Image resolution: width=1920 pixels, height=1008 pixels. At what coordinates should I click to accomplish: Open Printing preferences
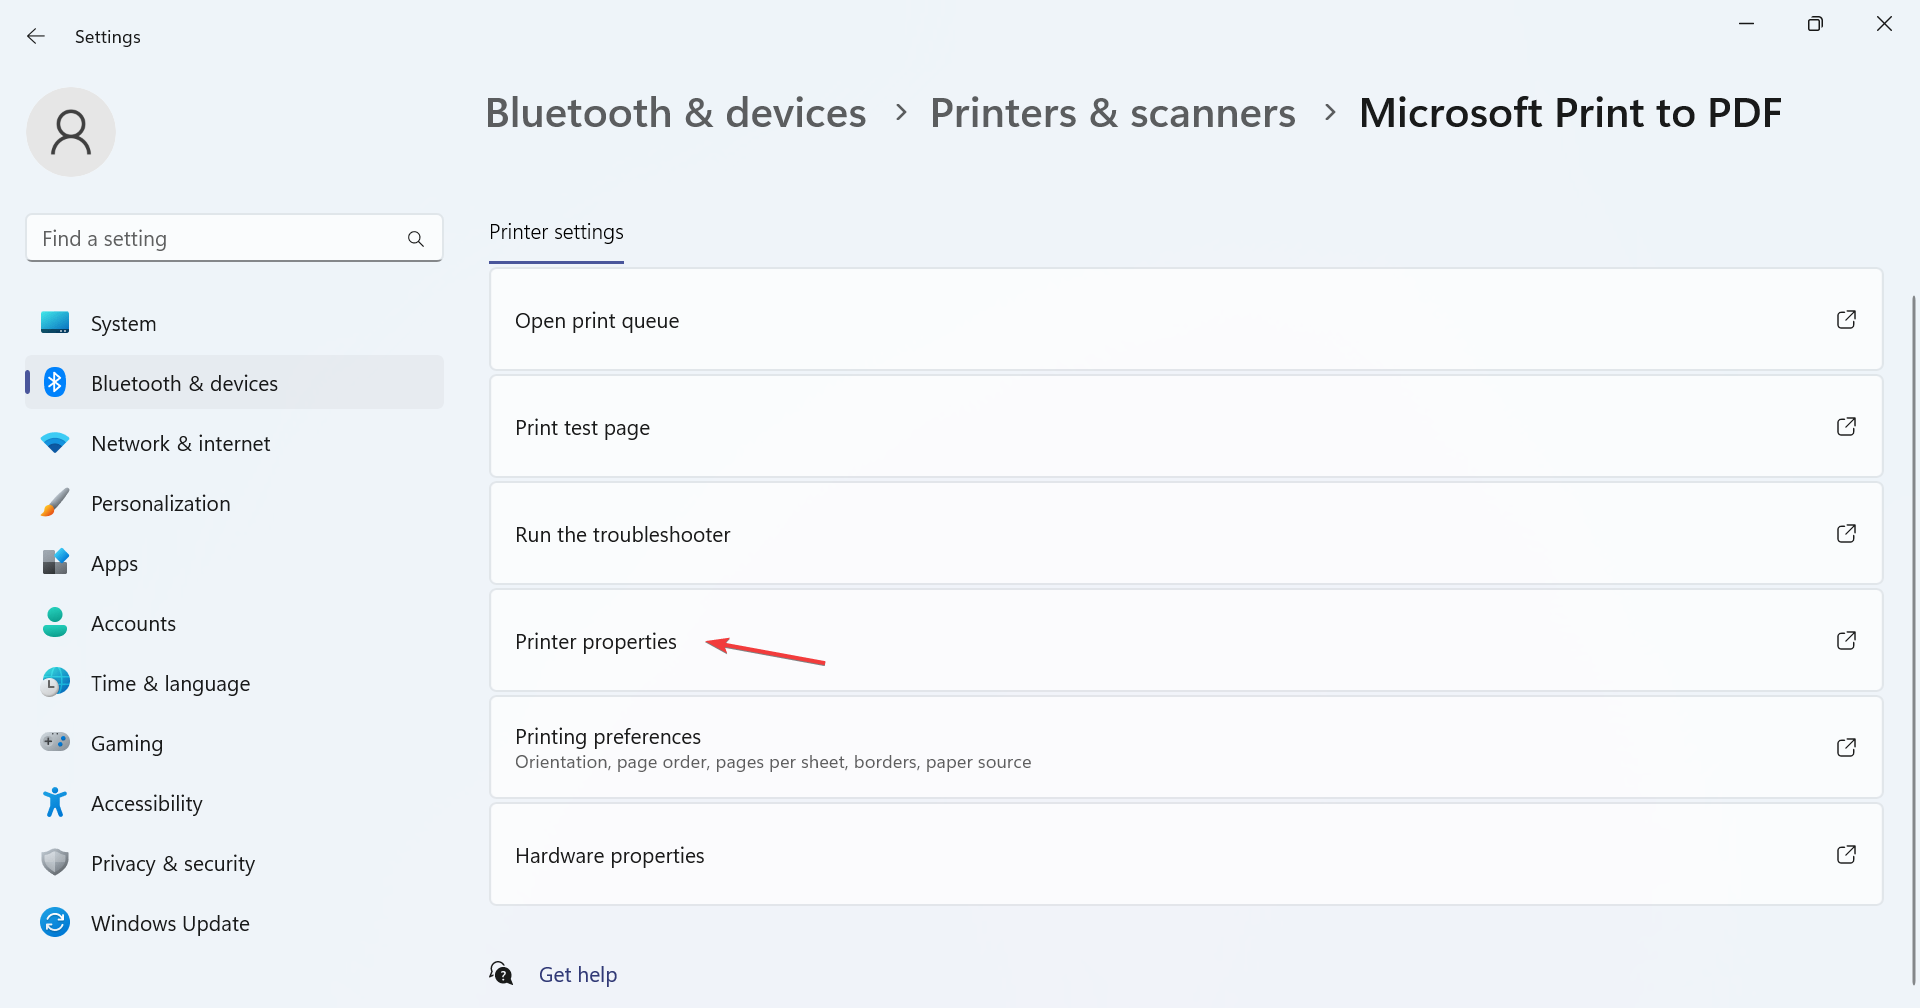coord(608,736)
